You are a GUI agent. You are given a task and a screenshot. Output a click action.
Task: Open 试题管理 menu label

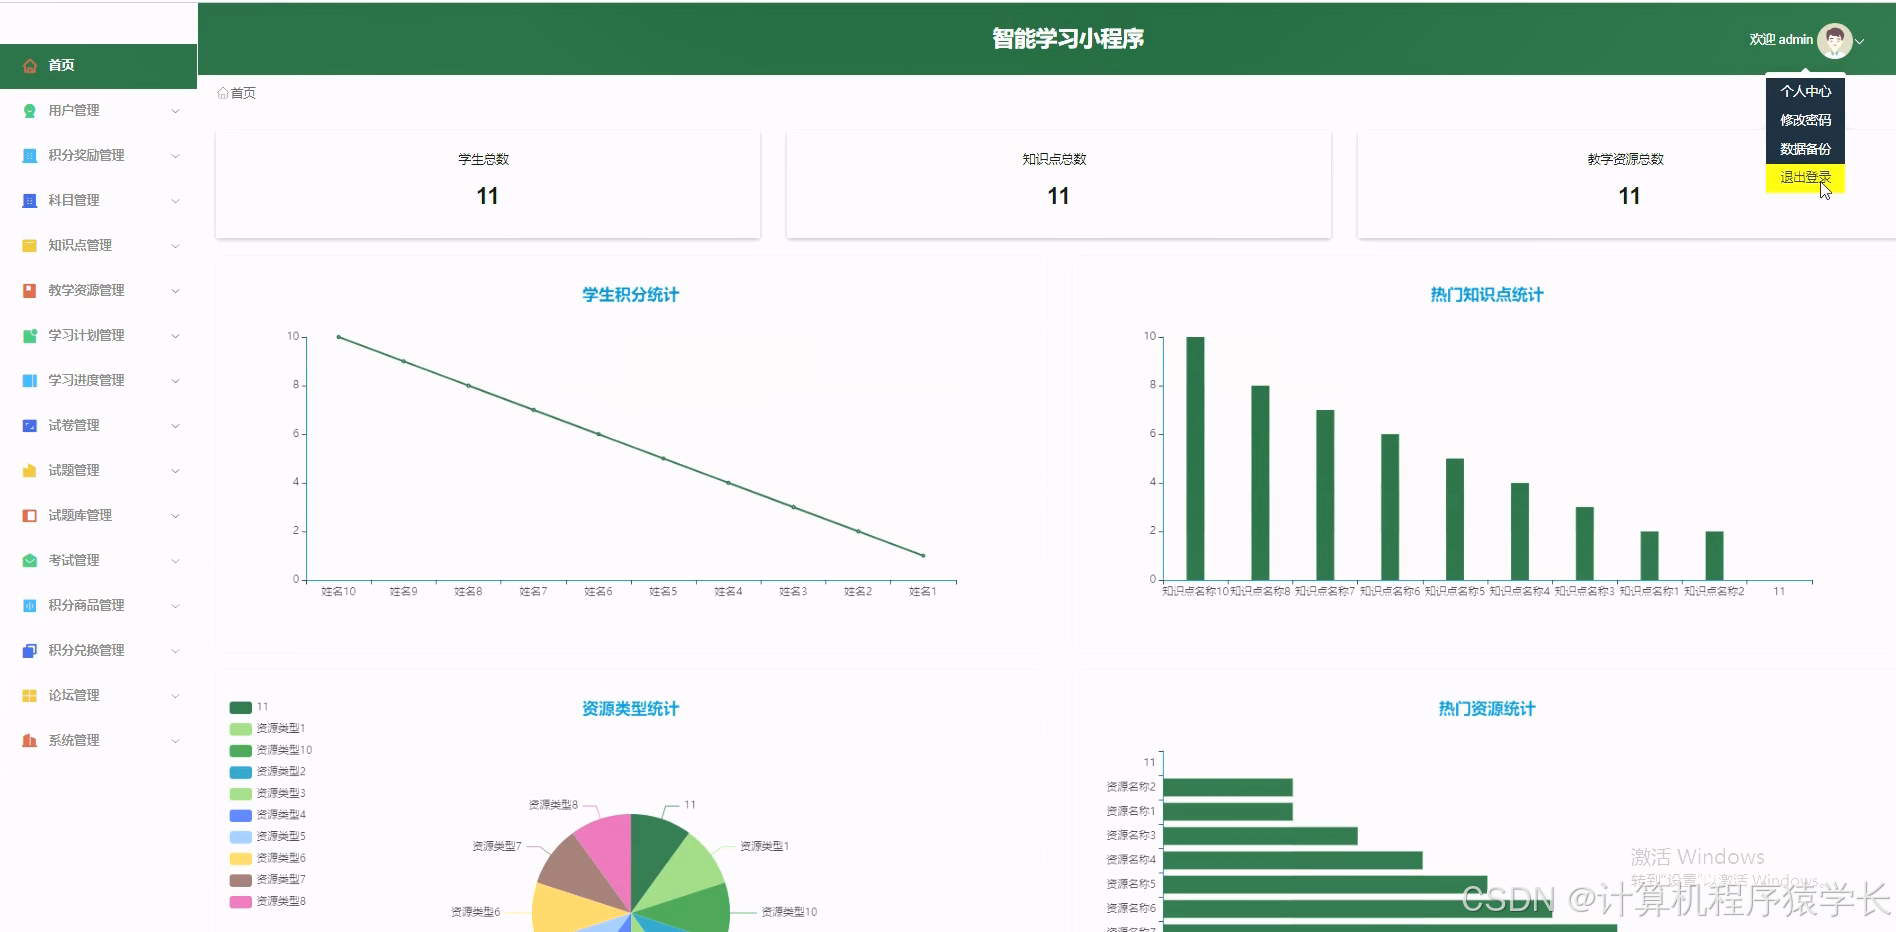pos(74,470)
